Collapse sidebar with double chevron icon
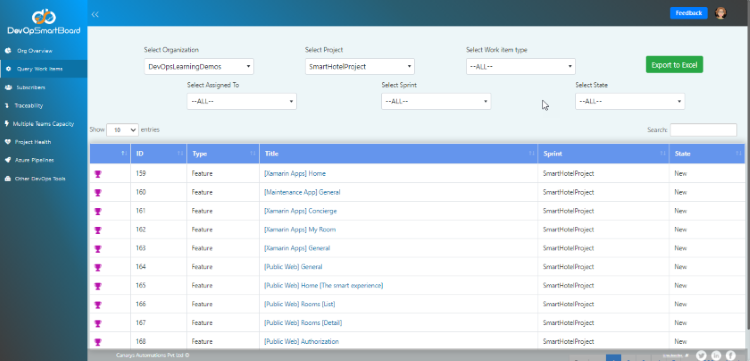Image resolution: width=750 pixels, height=361 pixels. (x=95, y=14)
